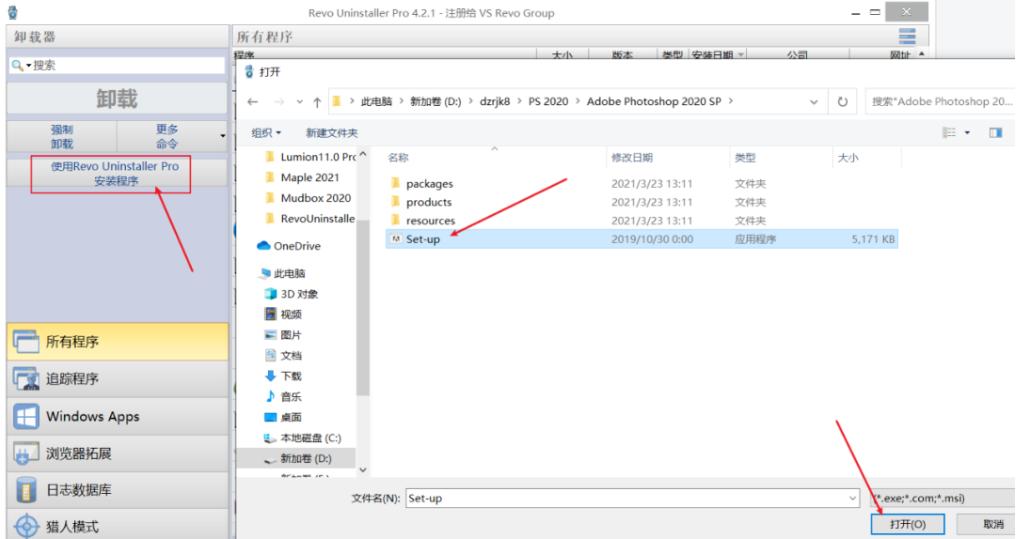Select OneDrive in navigation tree
Image resolution: width=1036 pixels, height=539 pixels.
point(289,246)
